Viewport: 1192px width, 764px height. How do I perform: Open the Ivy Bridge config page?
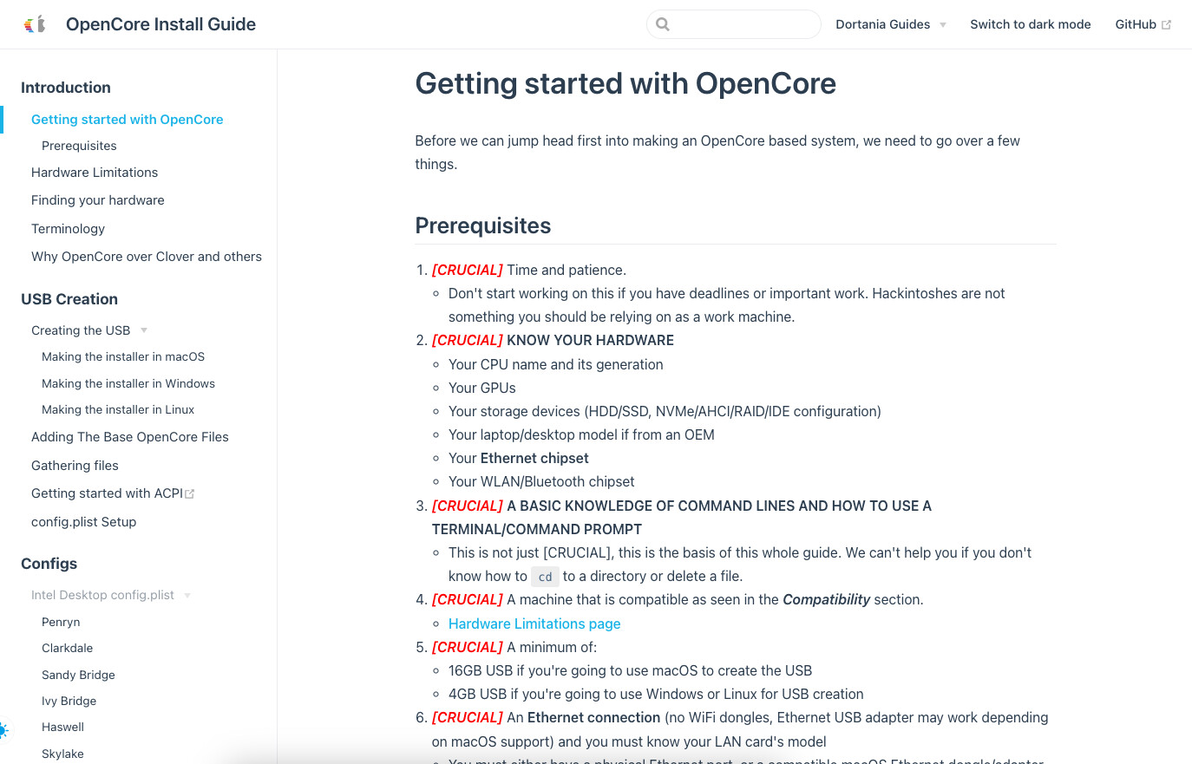click(x=69, y=701)
